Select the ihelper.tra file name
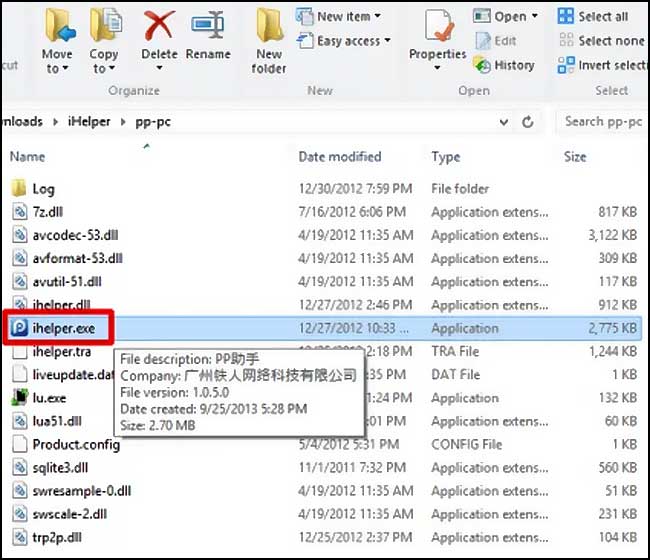 coord(62,352)
